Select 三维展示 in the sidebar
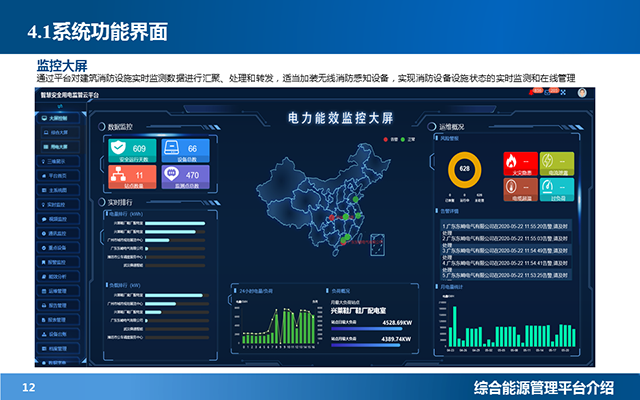 tap(58, 162)
